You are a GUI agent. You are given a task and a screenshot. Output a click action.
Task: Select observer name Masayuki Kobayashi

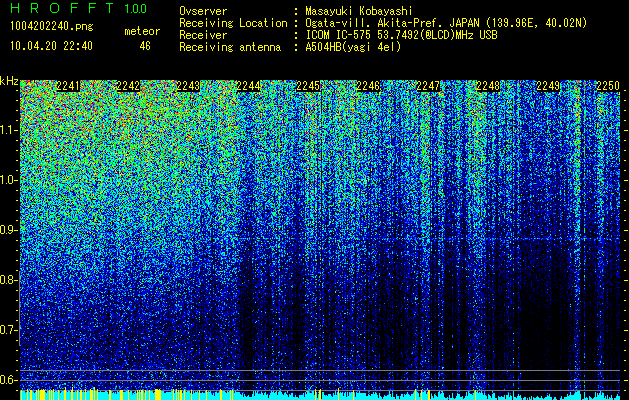point(359,11)
